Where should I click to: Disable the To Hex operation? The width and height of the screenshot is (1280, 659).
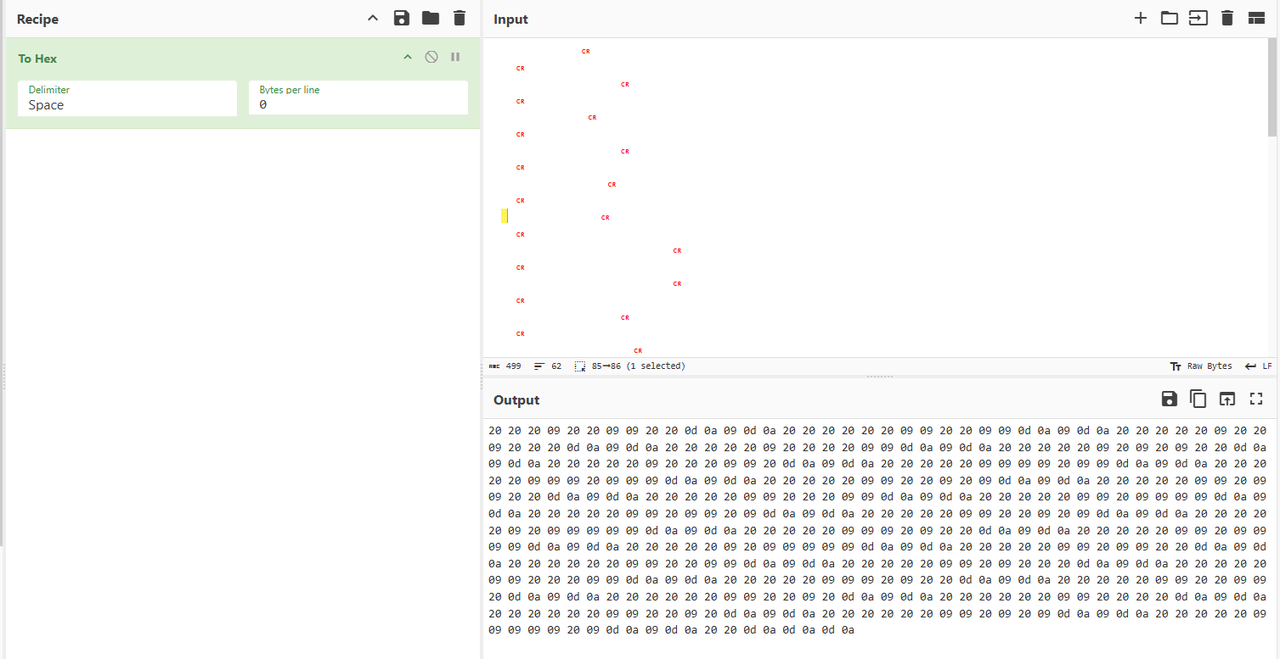point(431,57)
